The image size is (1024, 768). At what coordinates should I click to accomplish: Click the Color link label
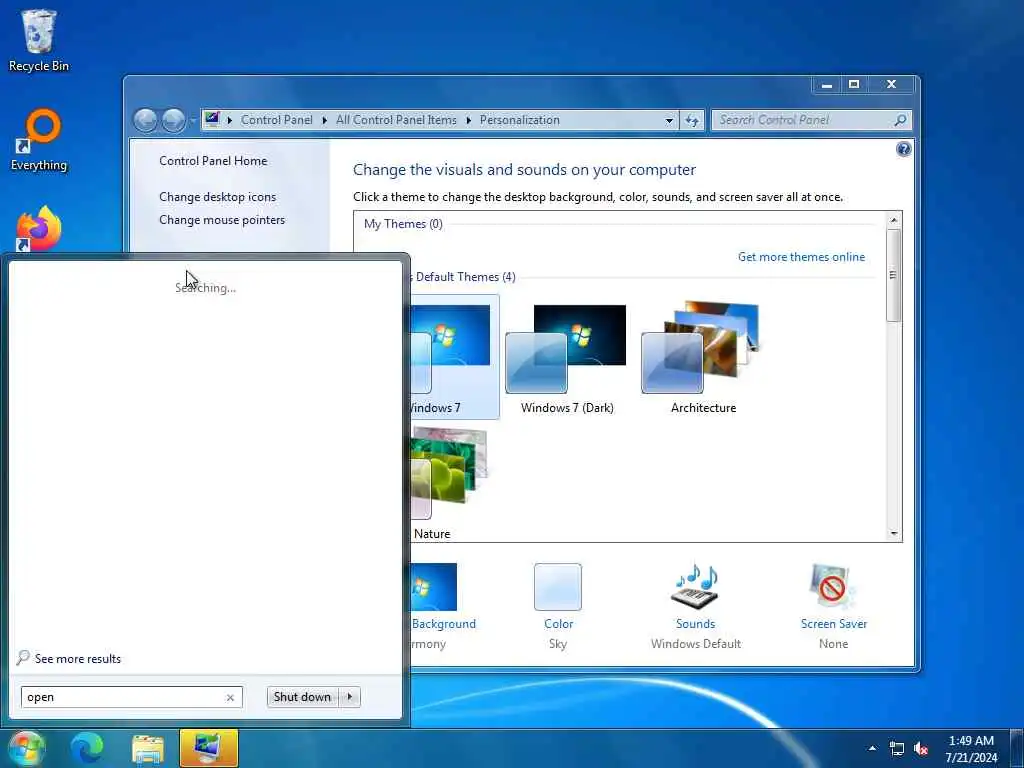(558, 624)
